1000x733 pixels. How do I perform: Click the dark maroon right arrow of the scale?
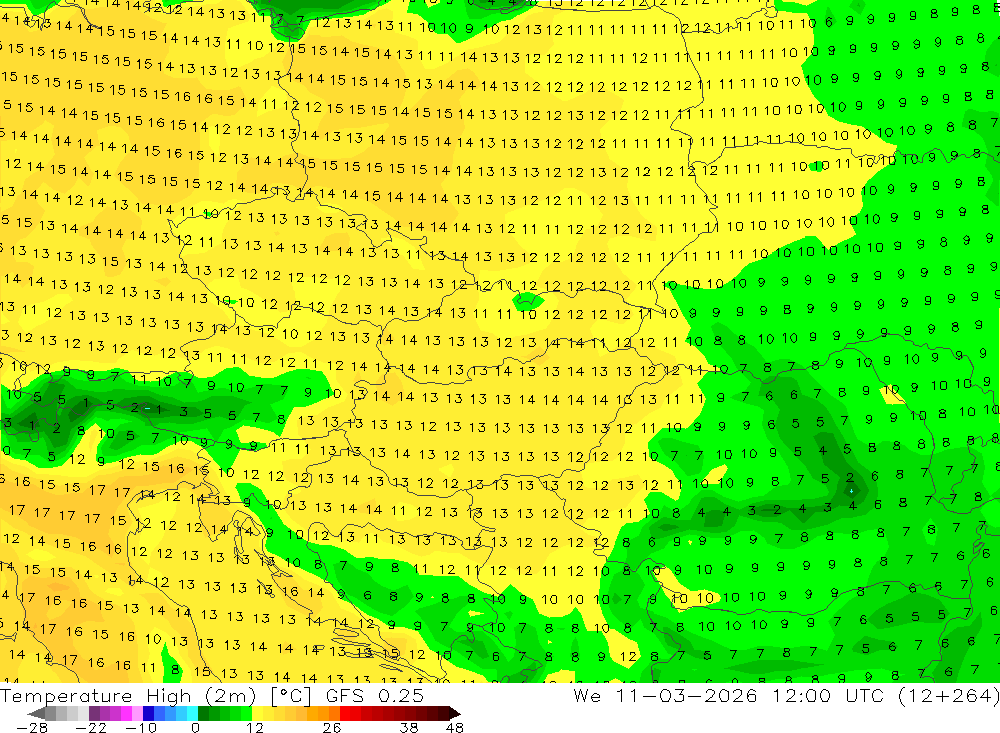[x=455, y=714]
